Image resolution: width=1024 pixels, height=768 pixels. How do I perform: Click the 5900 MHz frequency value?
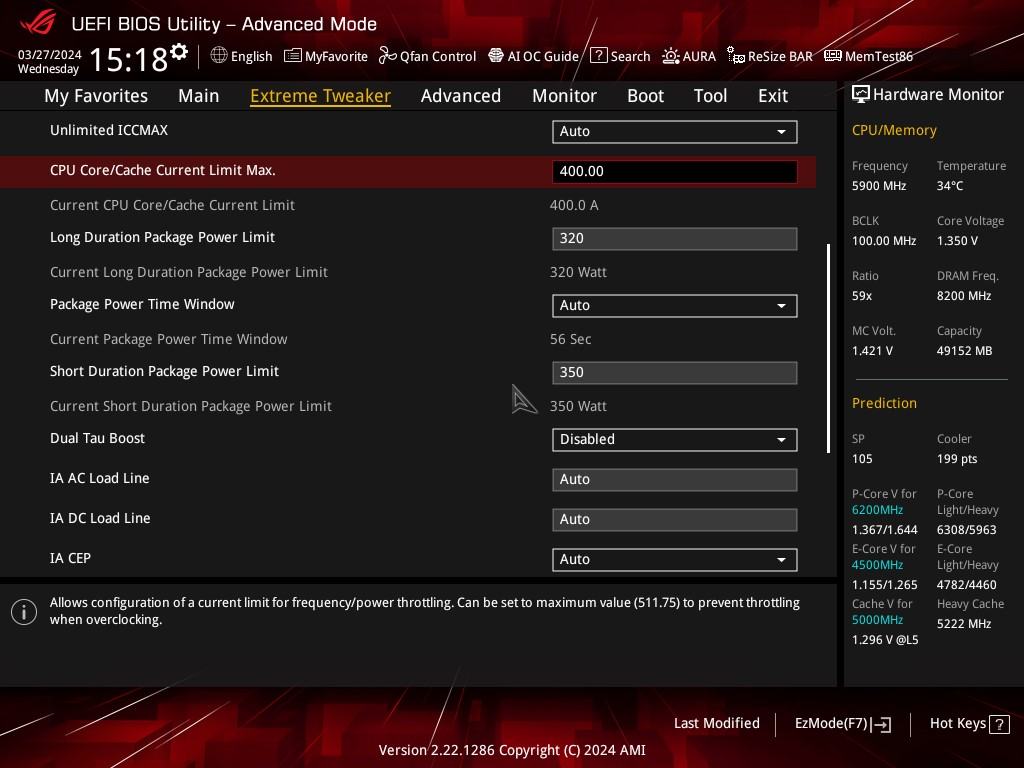click(878, 186)
